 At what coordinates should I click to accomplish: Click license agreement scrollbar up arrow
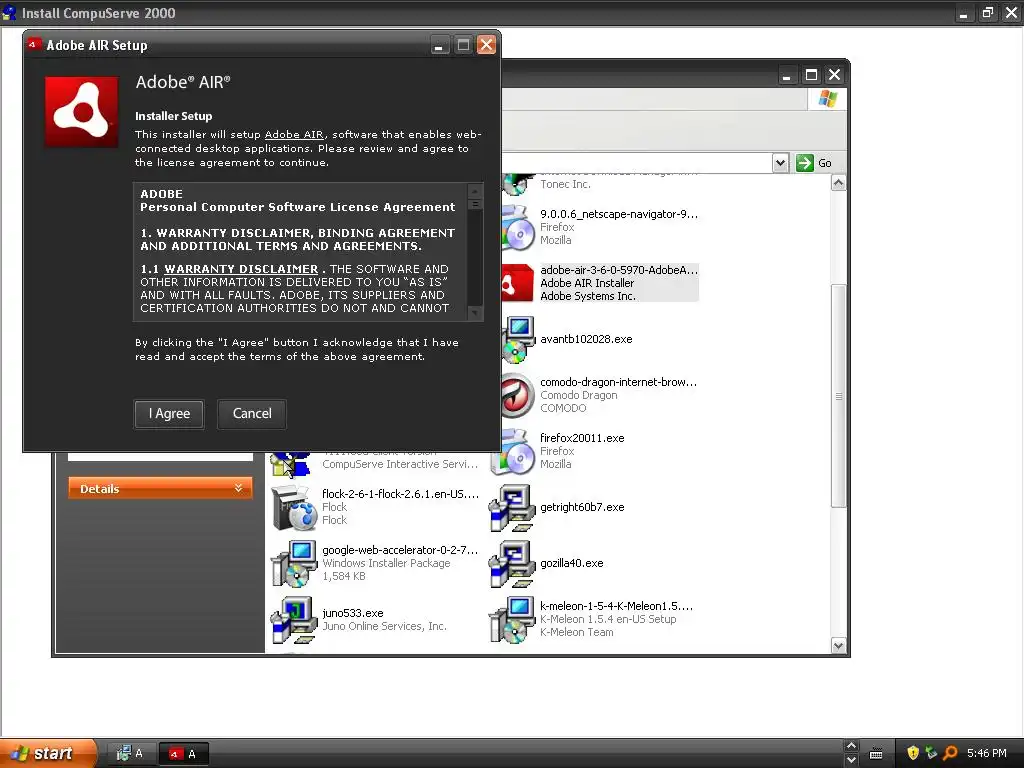click(475, 191)
